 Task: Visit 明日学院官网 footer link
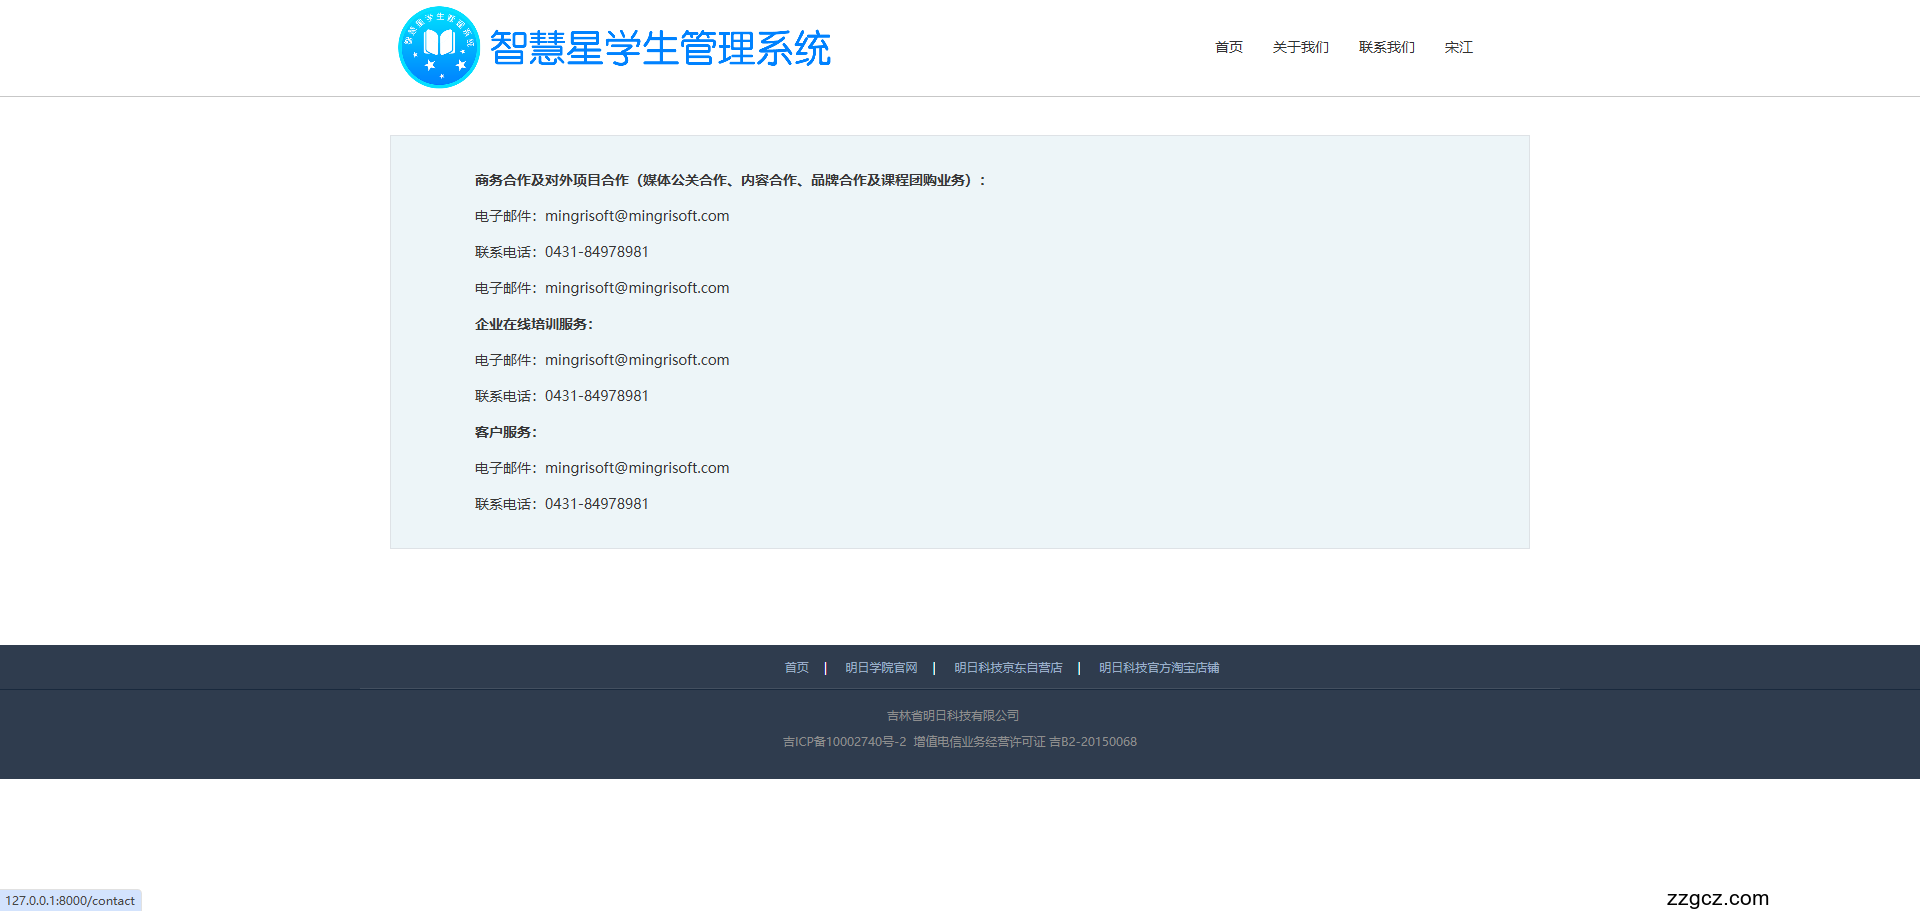coord(880,667)
